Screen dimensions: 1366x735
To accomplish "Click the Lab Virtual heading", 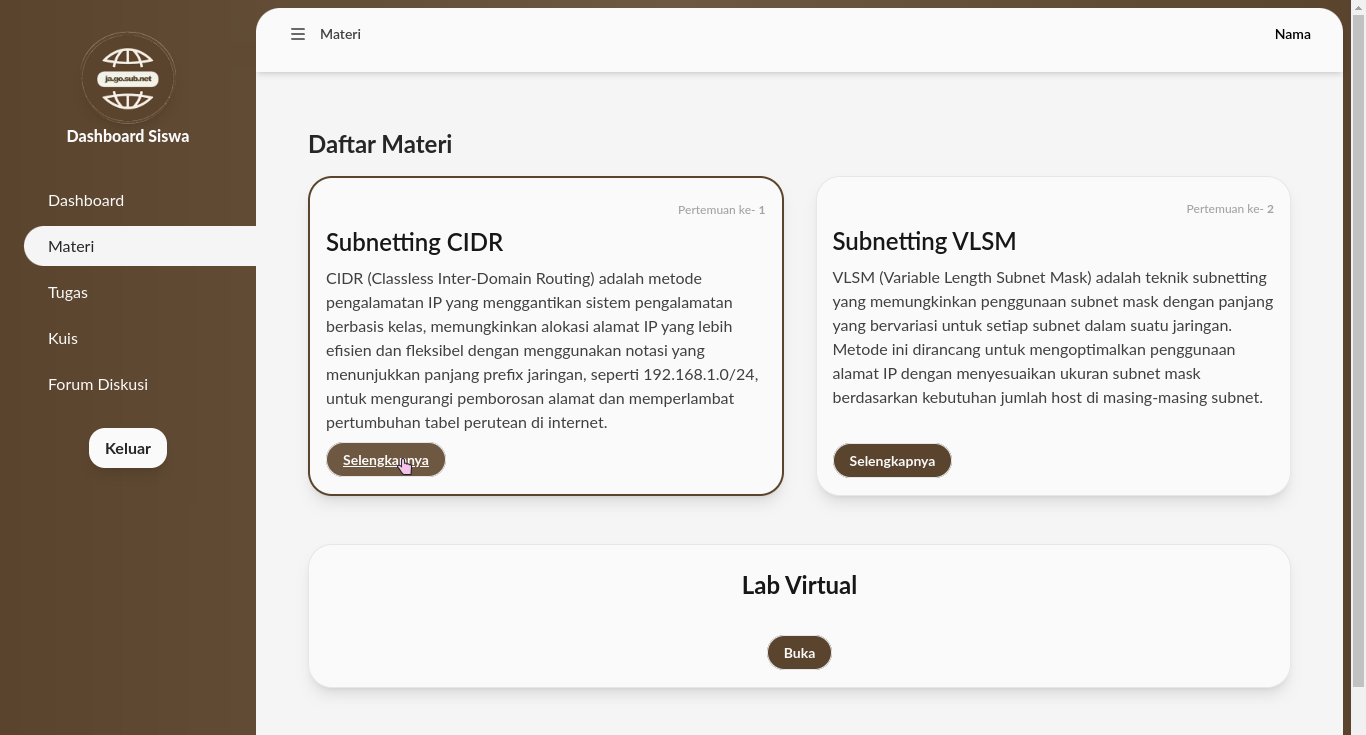I will click(799, 585).
